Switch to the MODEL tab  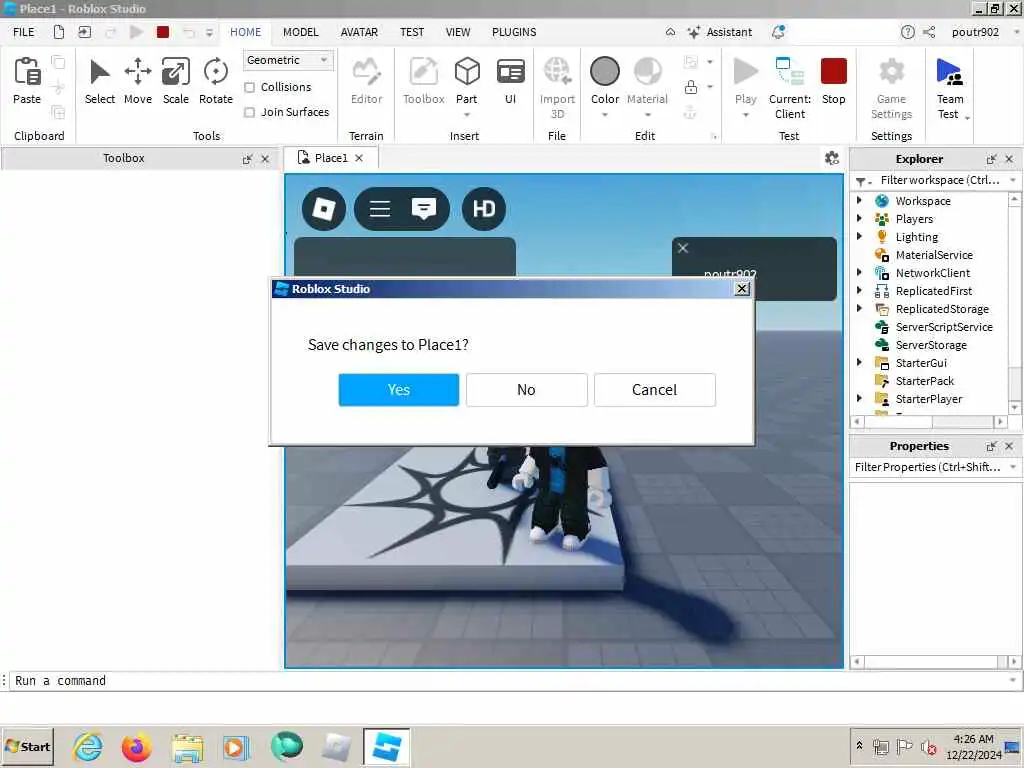tap(300, 32)
